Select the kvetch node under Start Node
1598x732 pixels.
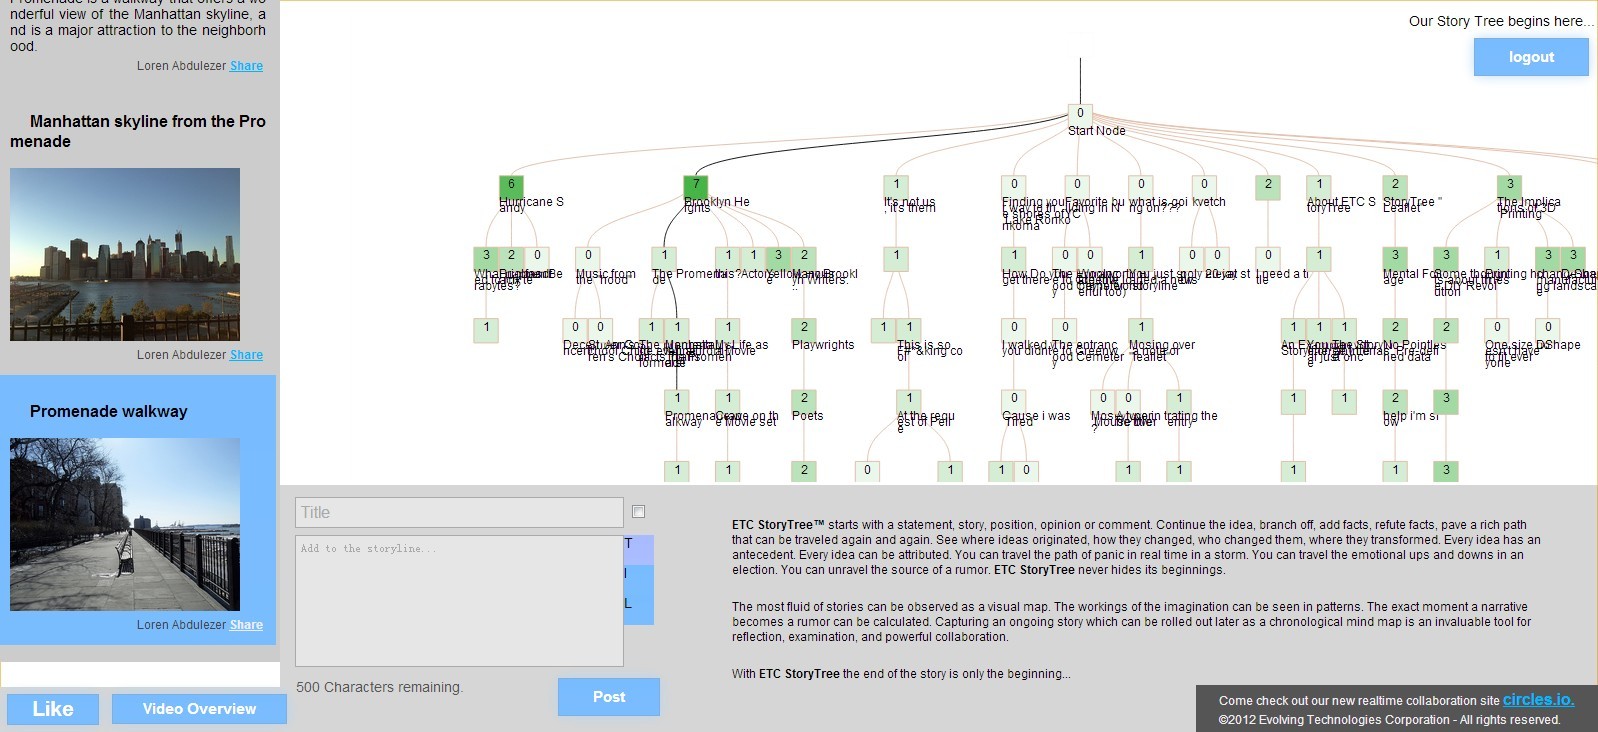pos(1204,185)
